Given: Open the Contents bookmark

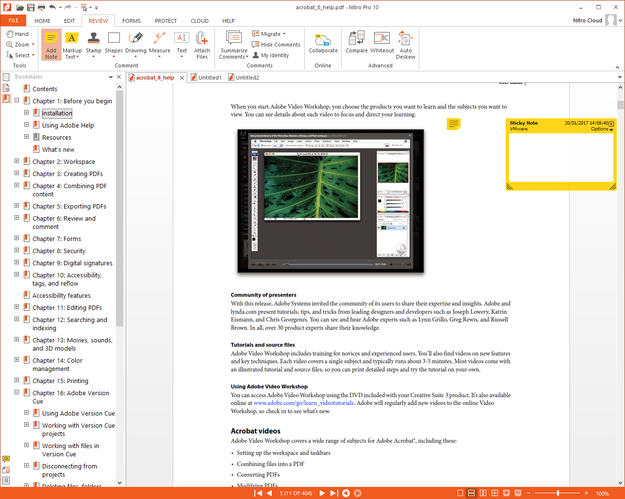Looking at the screenshot, I should point(45,89).
